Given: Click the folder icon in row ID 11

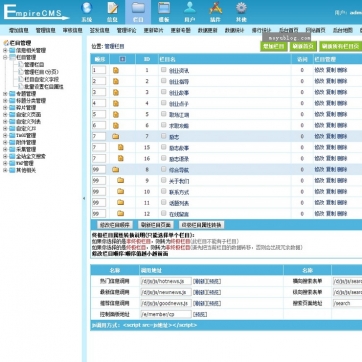Looking at the screenshot, I should click(121, 202).
